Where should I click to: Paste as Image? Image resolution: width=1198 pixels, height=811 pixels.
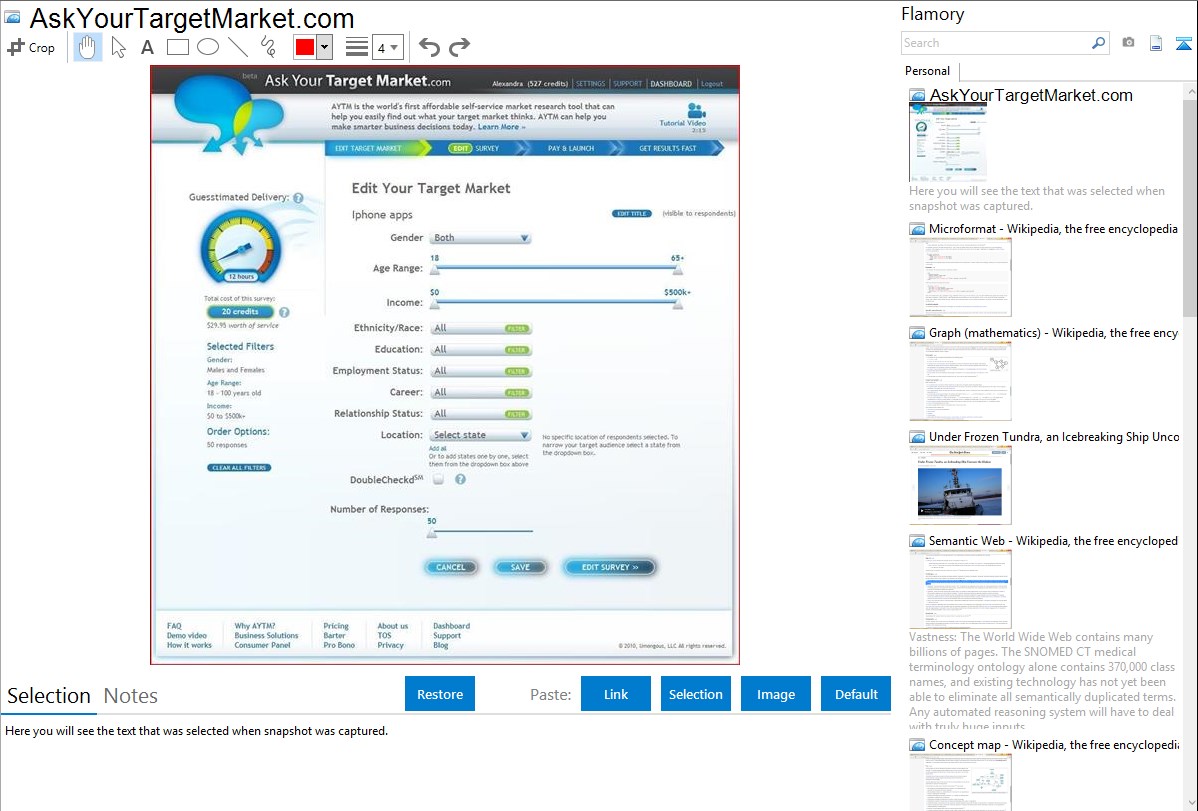pos(776,694)
